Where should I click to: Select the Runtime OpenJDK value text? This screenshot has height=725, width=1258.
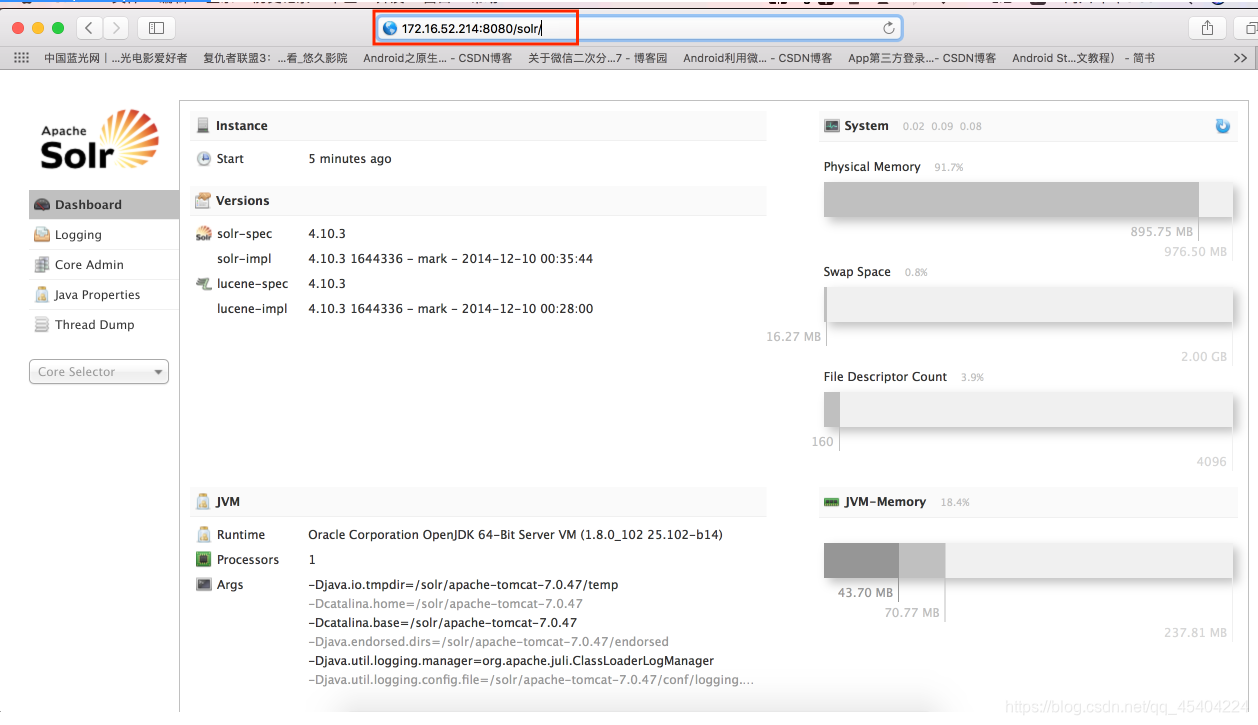pos(515,534)
